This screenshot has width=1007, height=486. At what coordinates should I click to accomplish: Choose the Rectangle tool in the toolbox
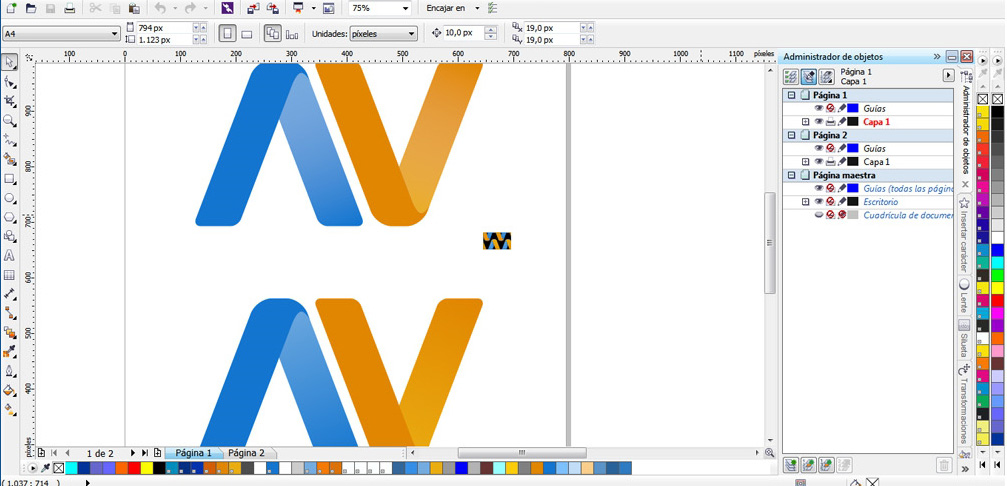pyautogui.click(x=10, y=179)
